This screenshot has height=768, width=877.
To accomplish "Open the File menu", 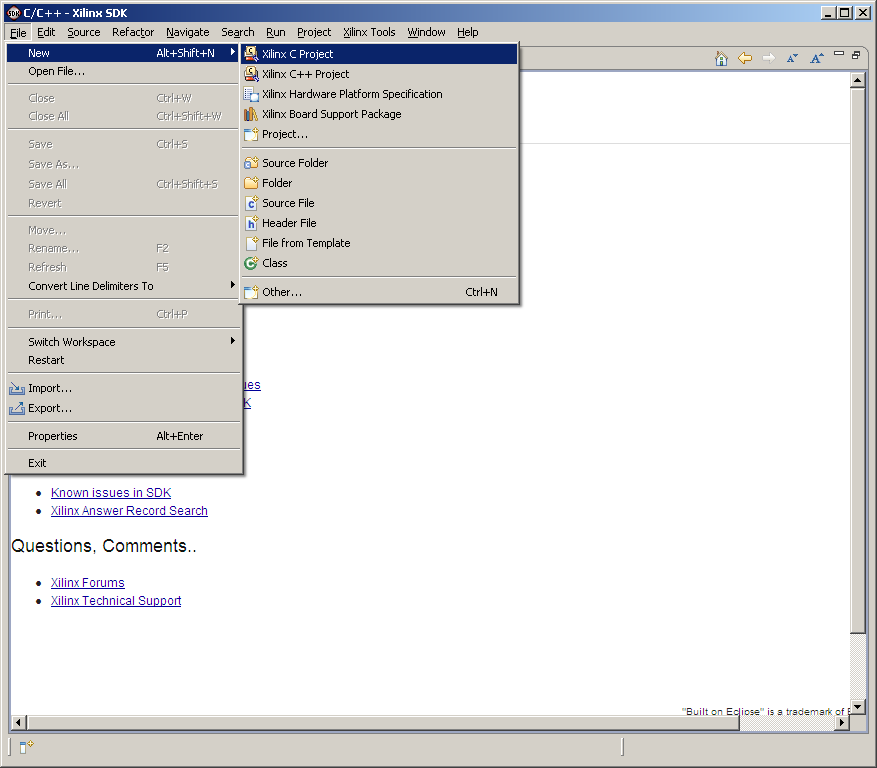I will [x=18, y=32].
